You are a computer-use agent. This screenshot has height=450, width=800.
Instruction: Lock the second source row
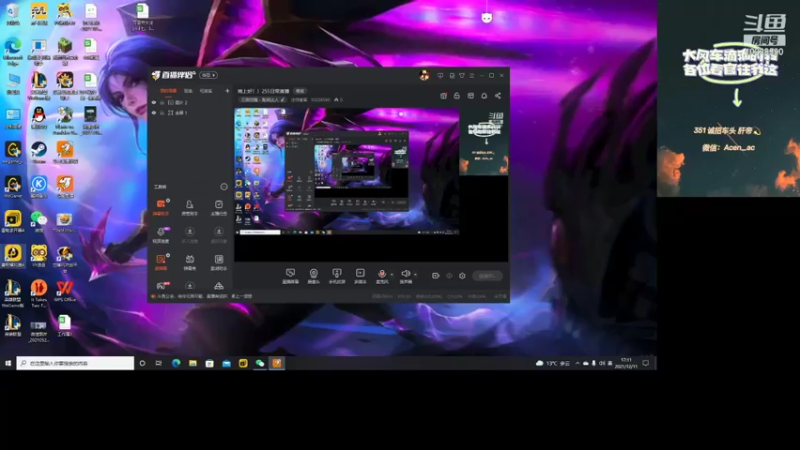click(162, 113)
